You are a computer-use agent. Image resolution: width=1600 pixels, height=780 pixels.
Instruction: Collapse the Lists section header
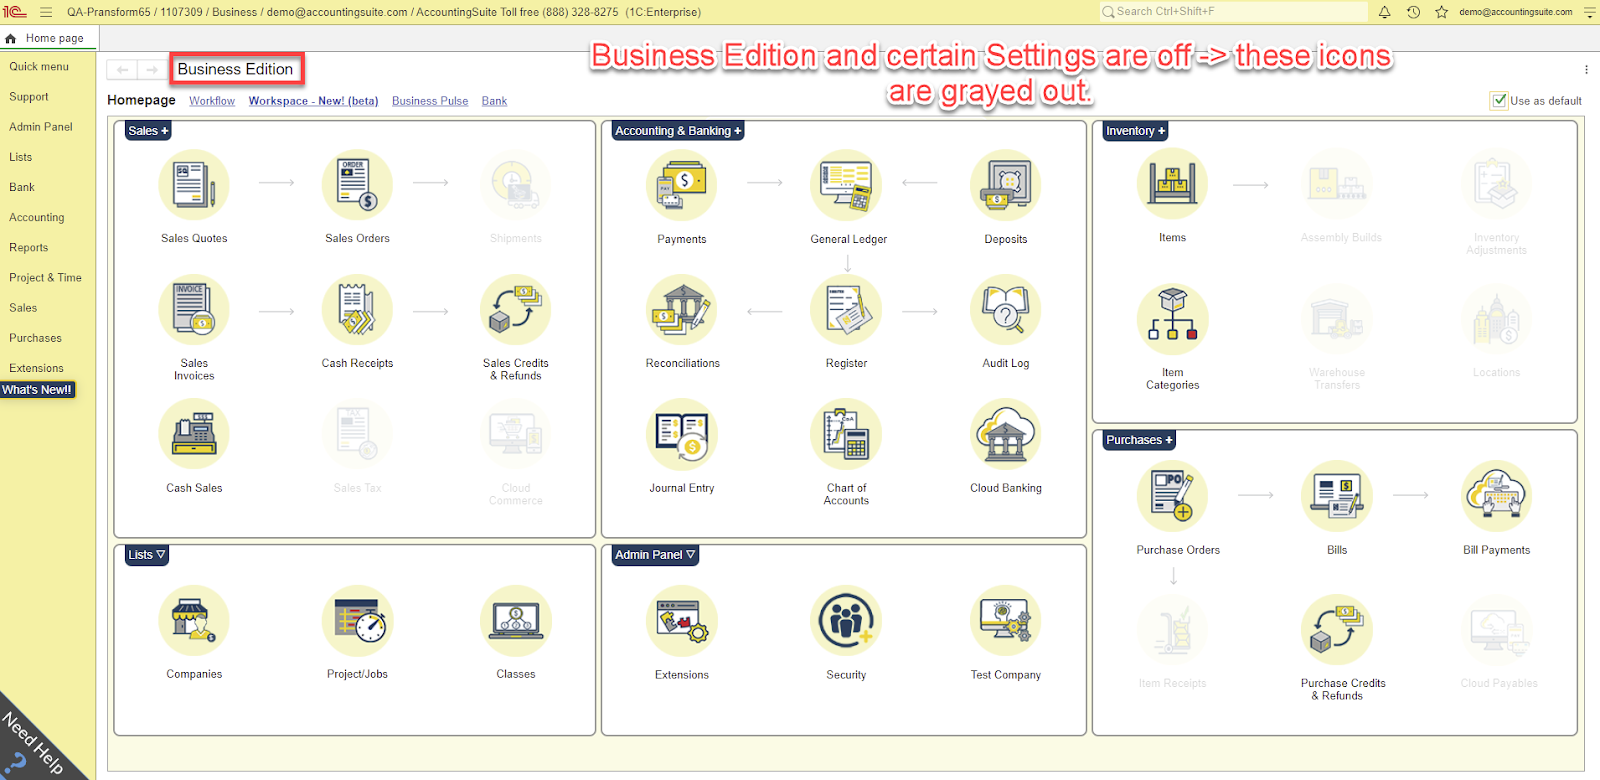click(x=147, y=555)
